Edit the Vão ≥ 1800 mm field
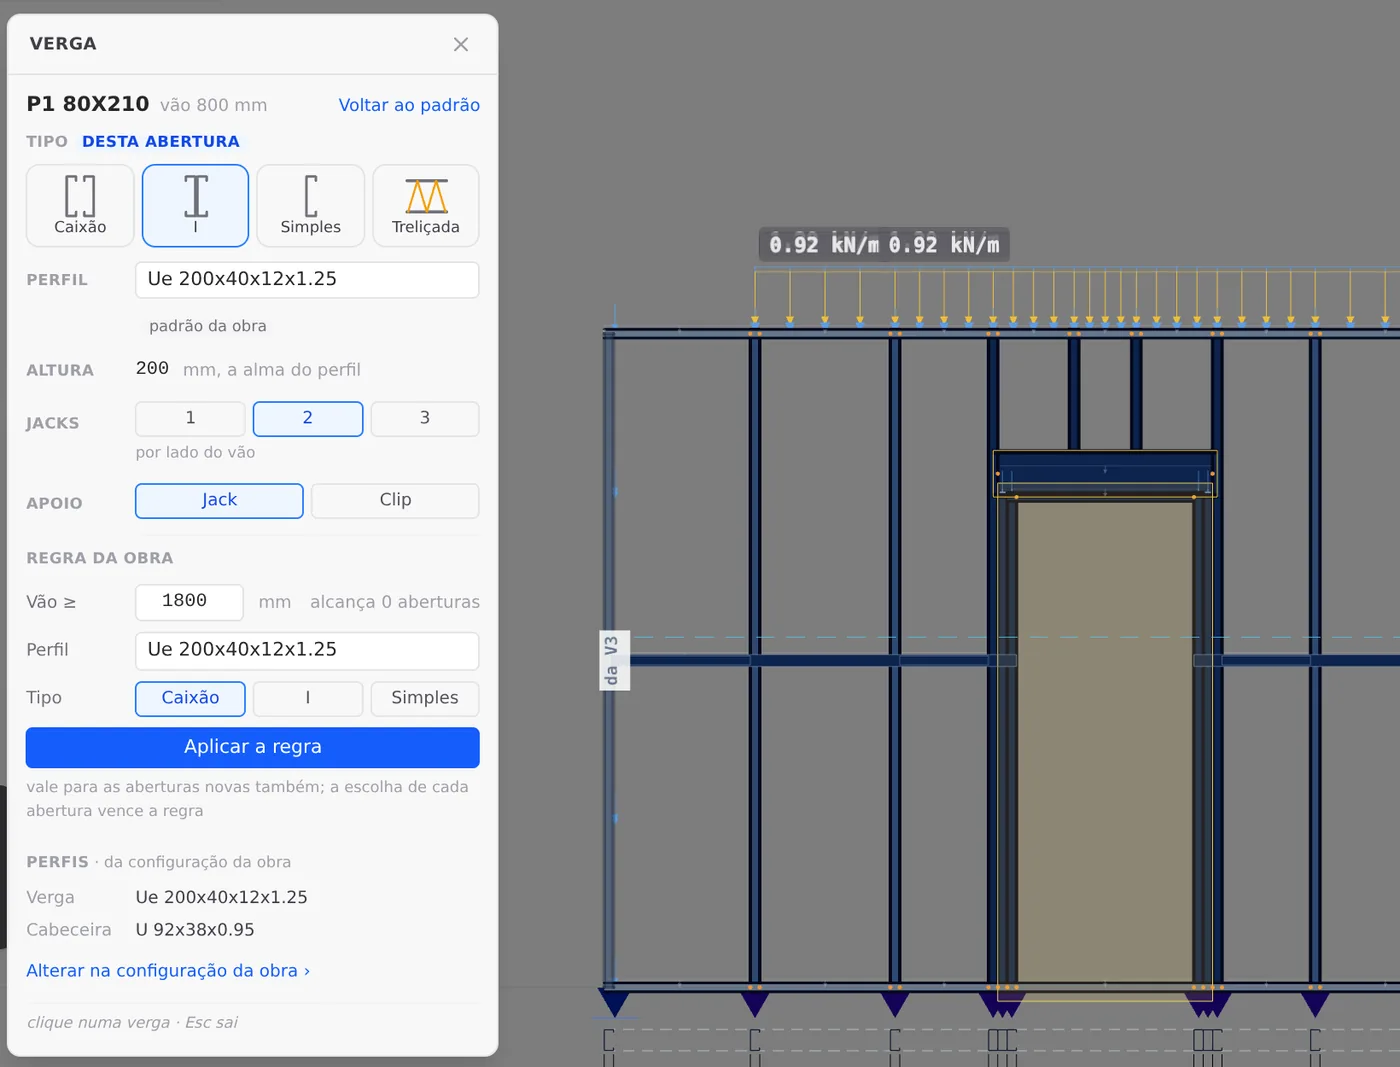 189,602
